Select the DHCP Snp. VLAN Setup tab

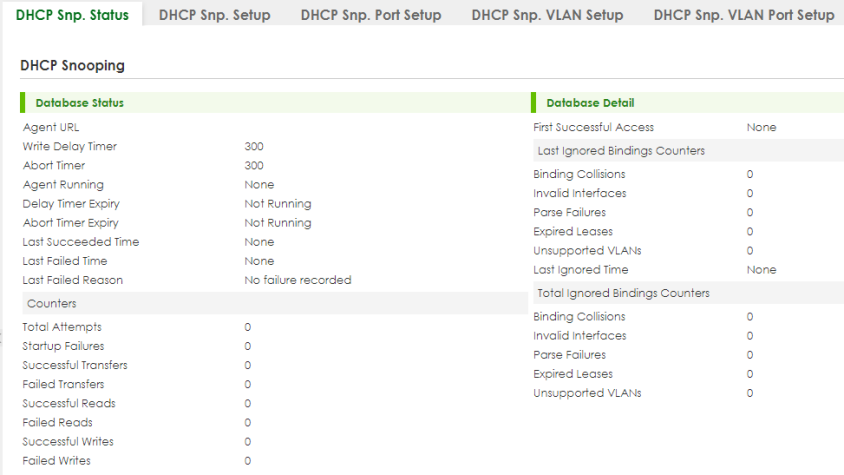click(x=547, y=15)
